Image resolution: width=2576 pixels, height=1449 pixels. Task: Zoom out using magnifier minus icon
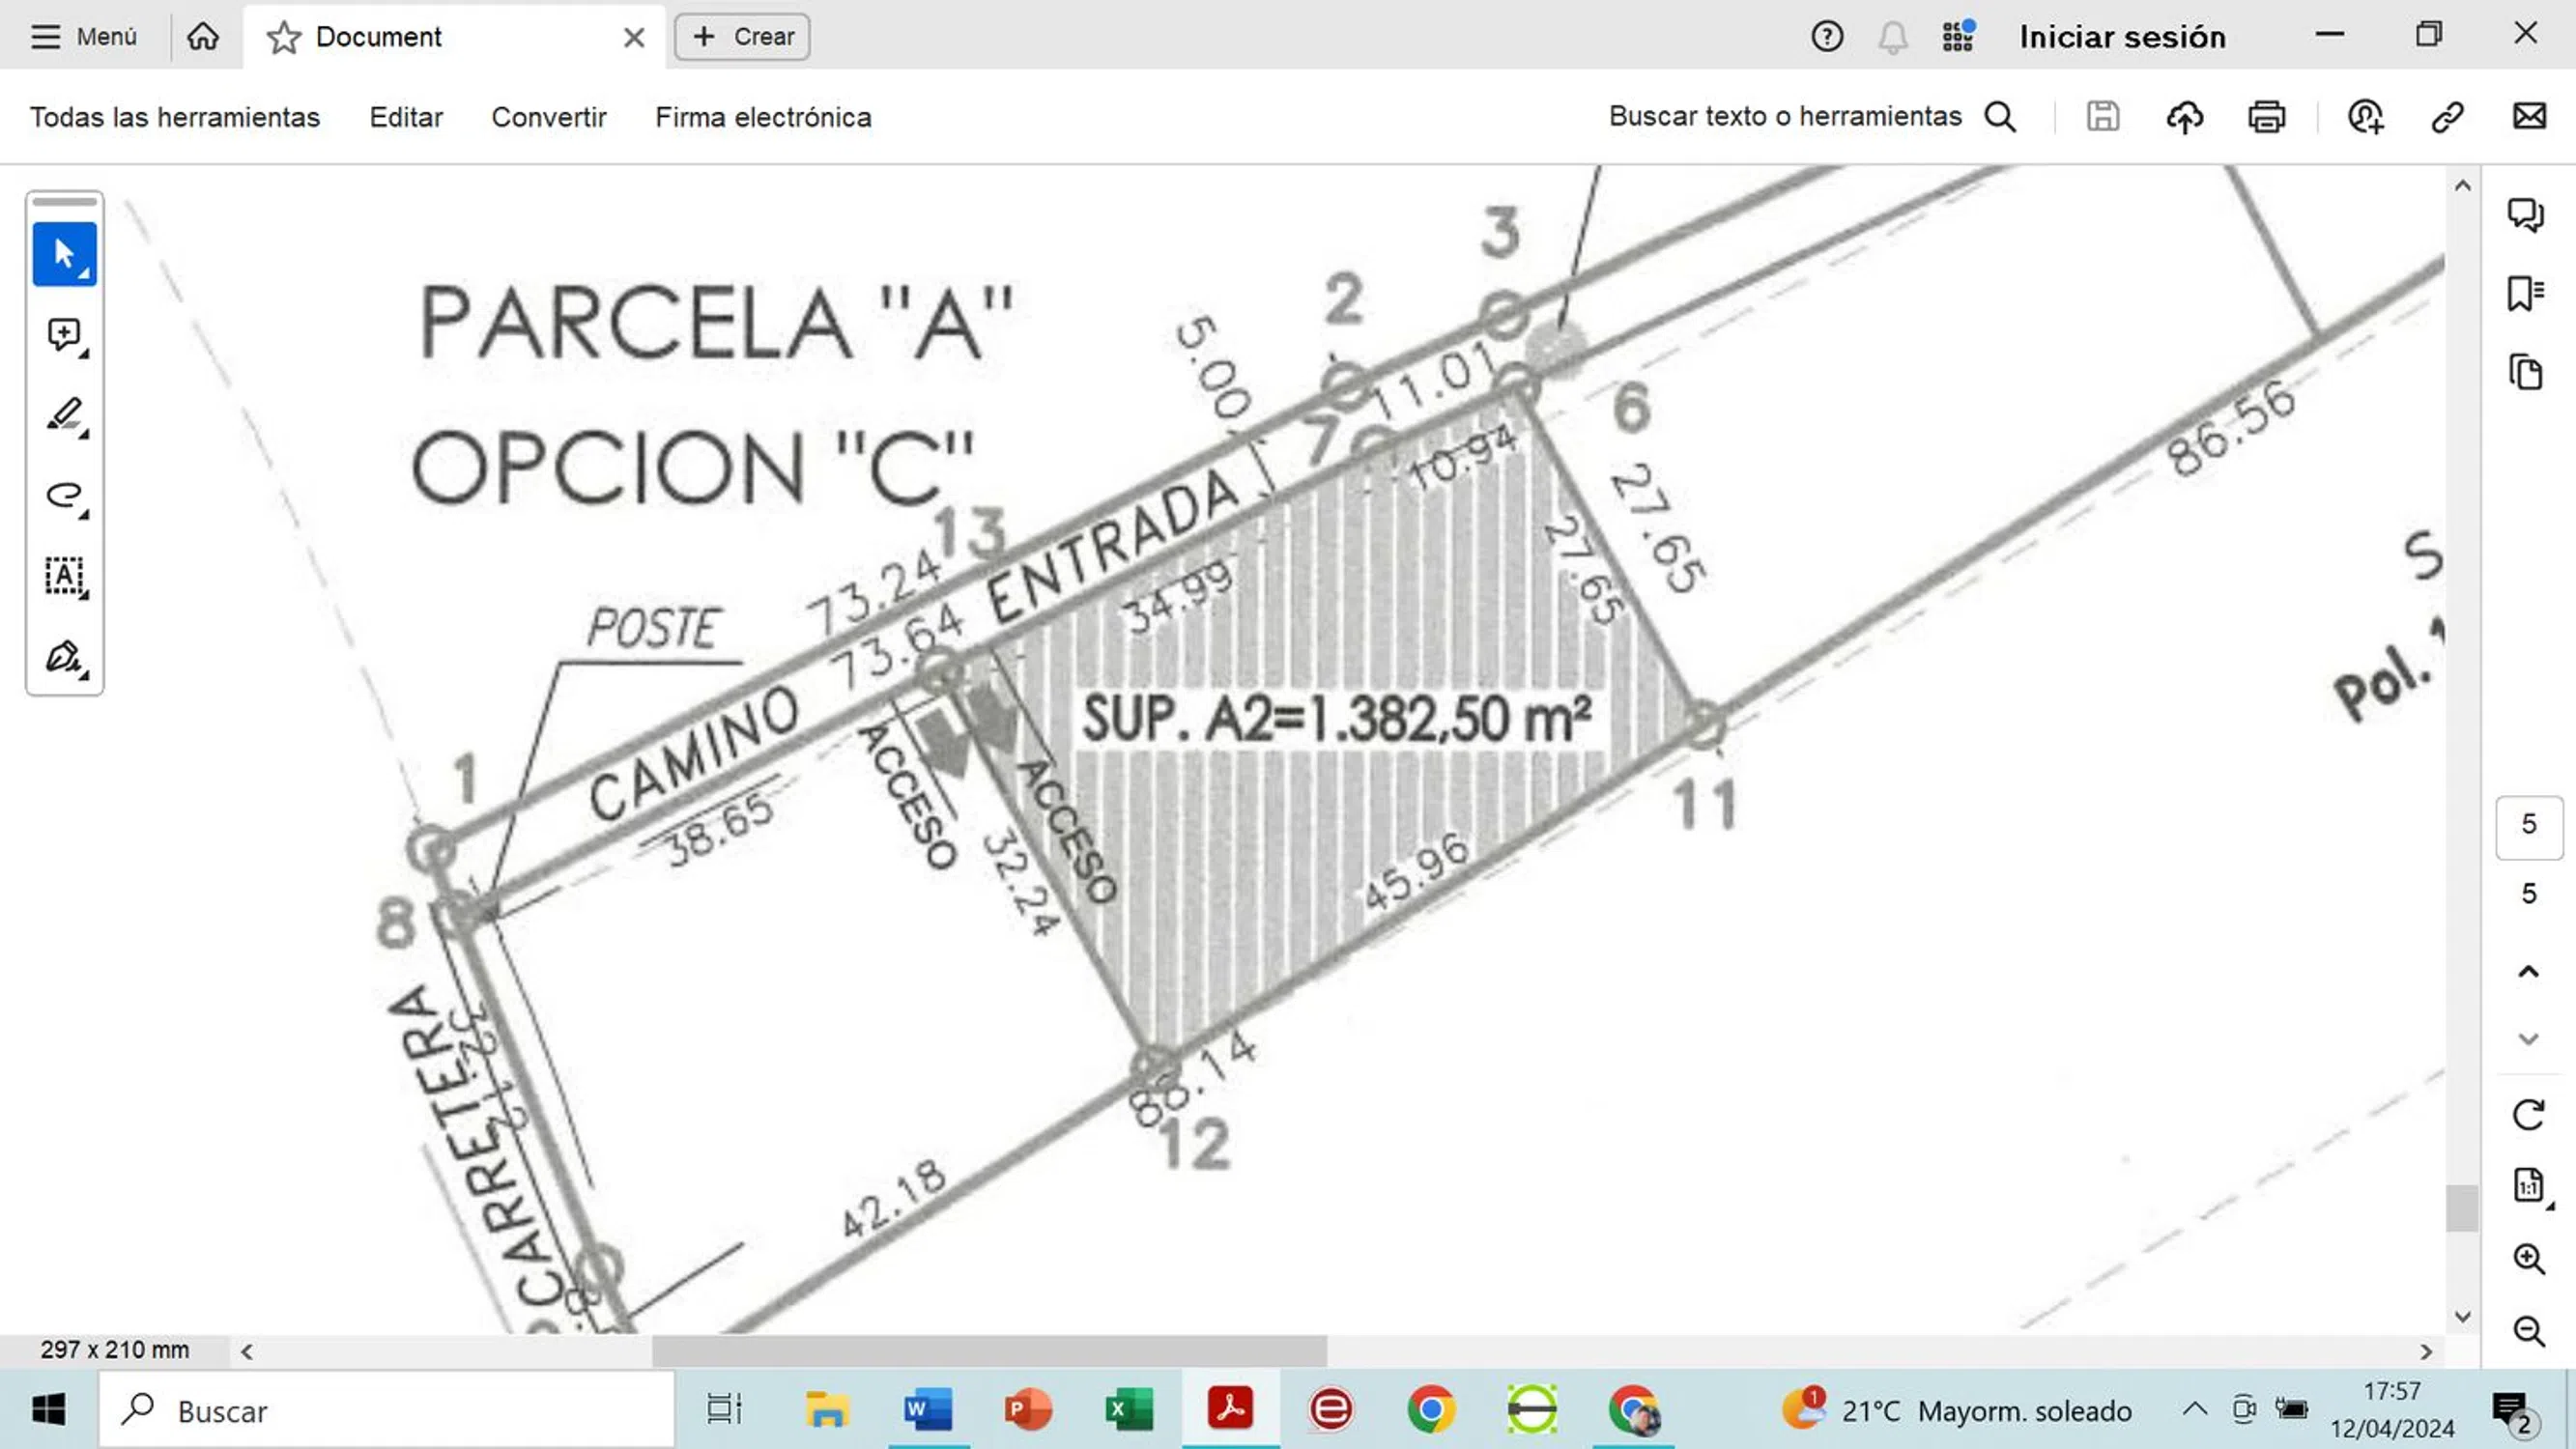2528,1331
